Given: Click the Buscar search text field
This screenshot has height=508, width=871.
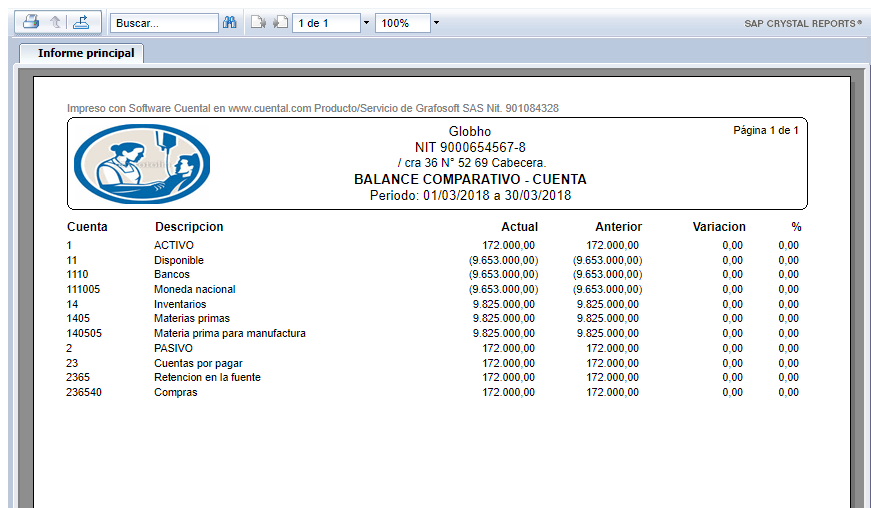Looking at the screenshot, I should [163, 23].
